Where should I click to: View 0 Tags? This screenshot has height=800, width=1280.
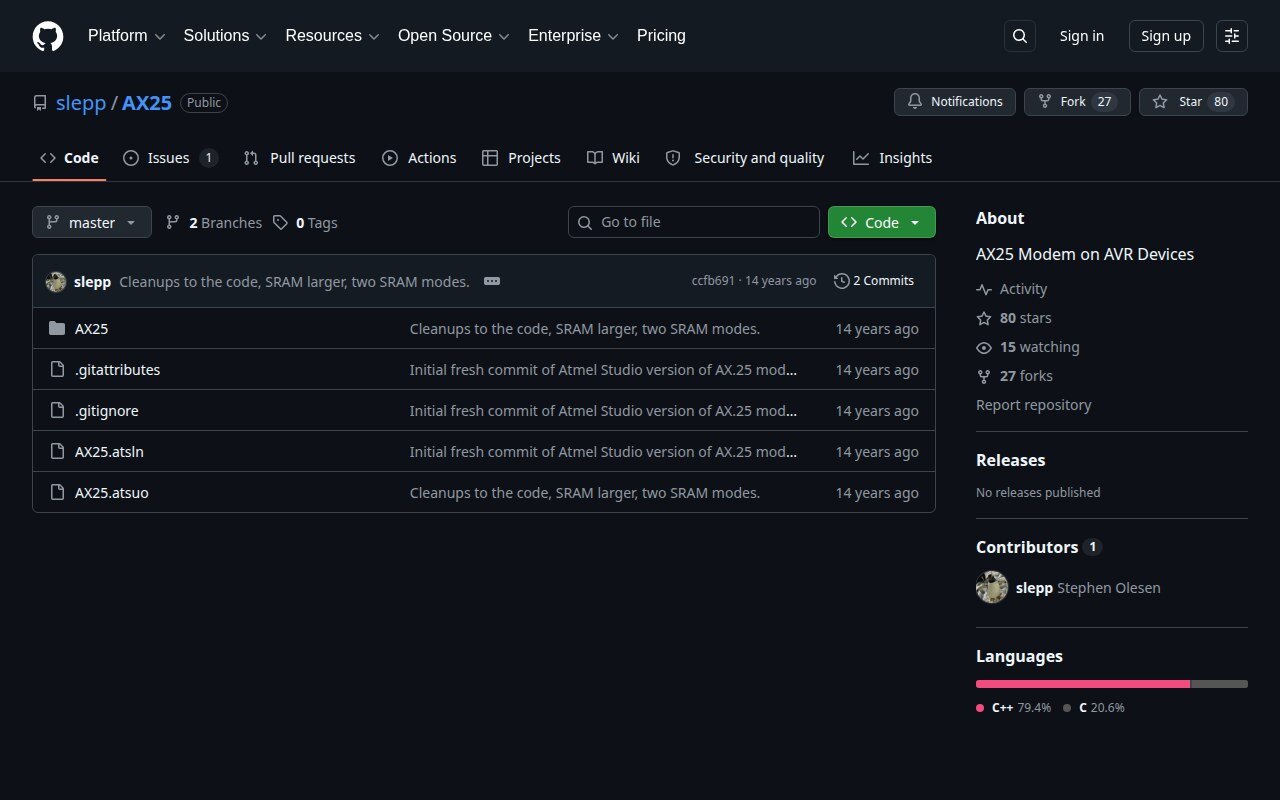pos(306,222)
